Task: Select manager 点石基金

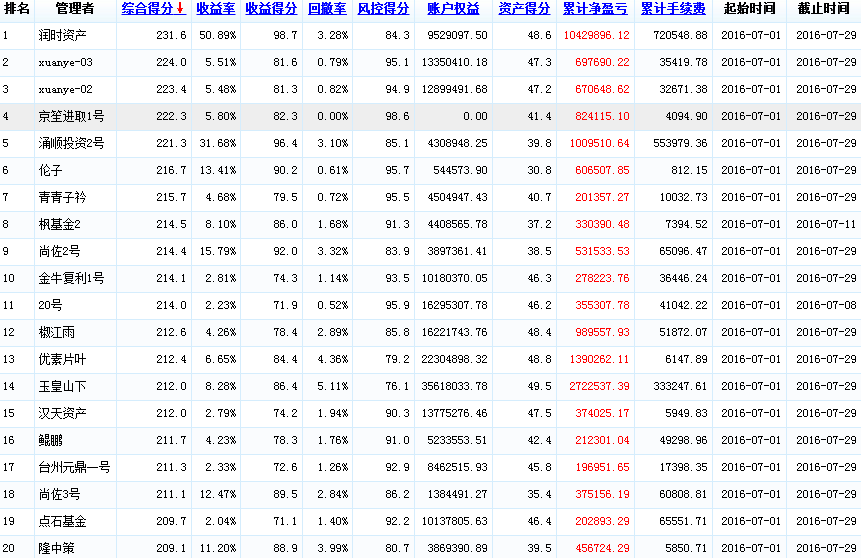Action: tap(62, 521)
